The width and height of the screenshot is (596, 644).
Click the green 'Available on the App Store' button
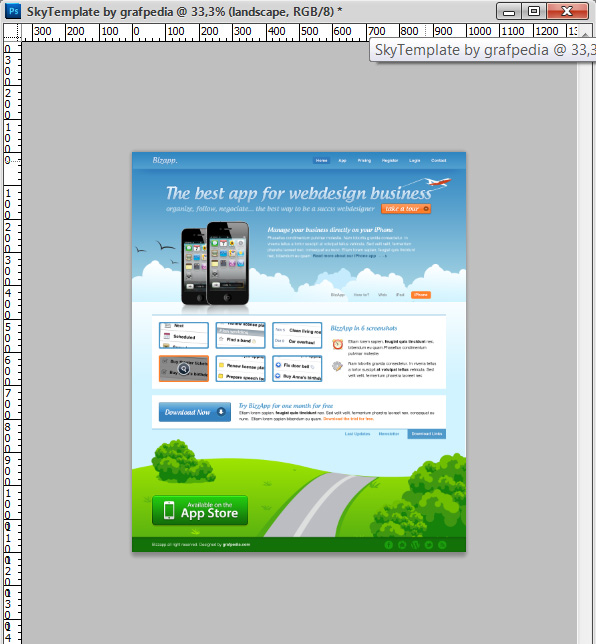coord(200,510)
